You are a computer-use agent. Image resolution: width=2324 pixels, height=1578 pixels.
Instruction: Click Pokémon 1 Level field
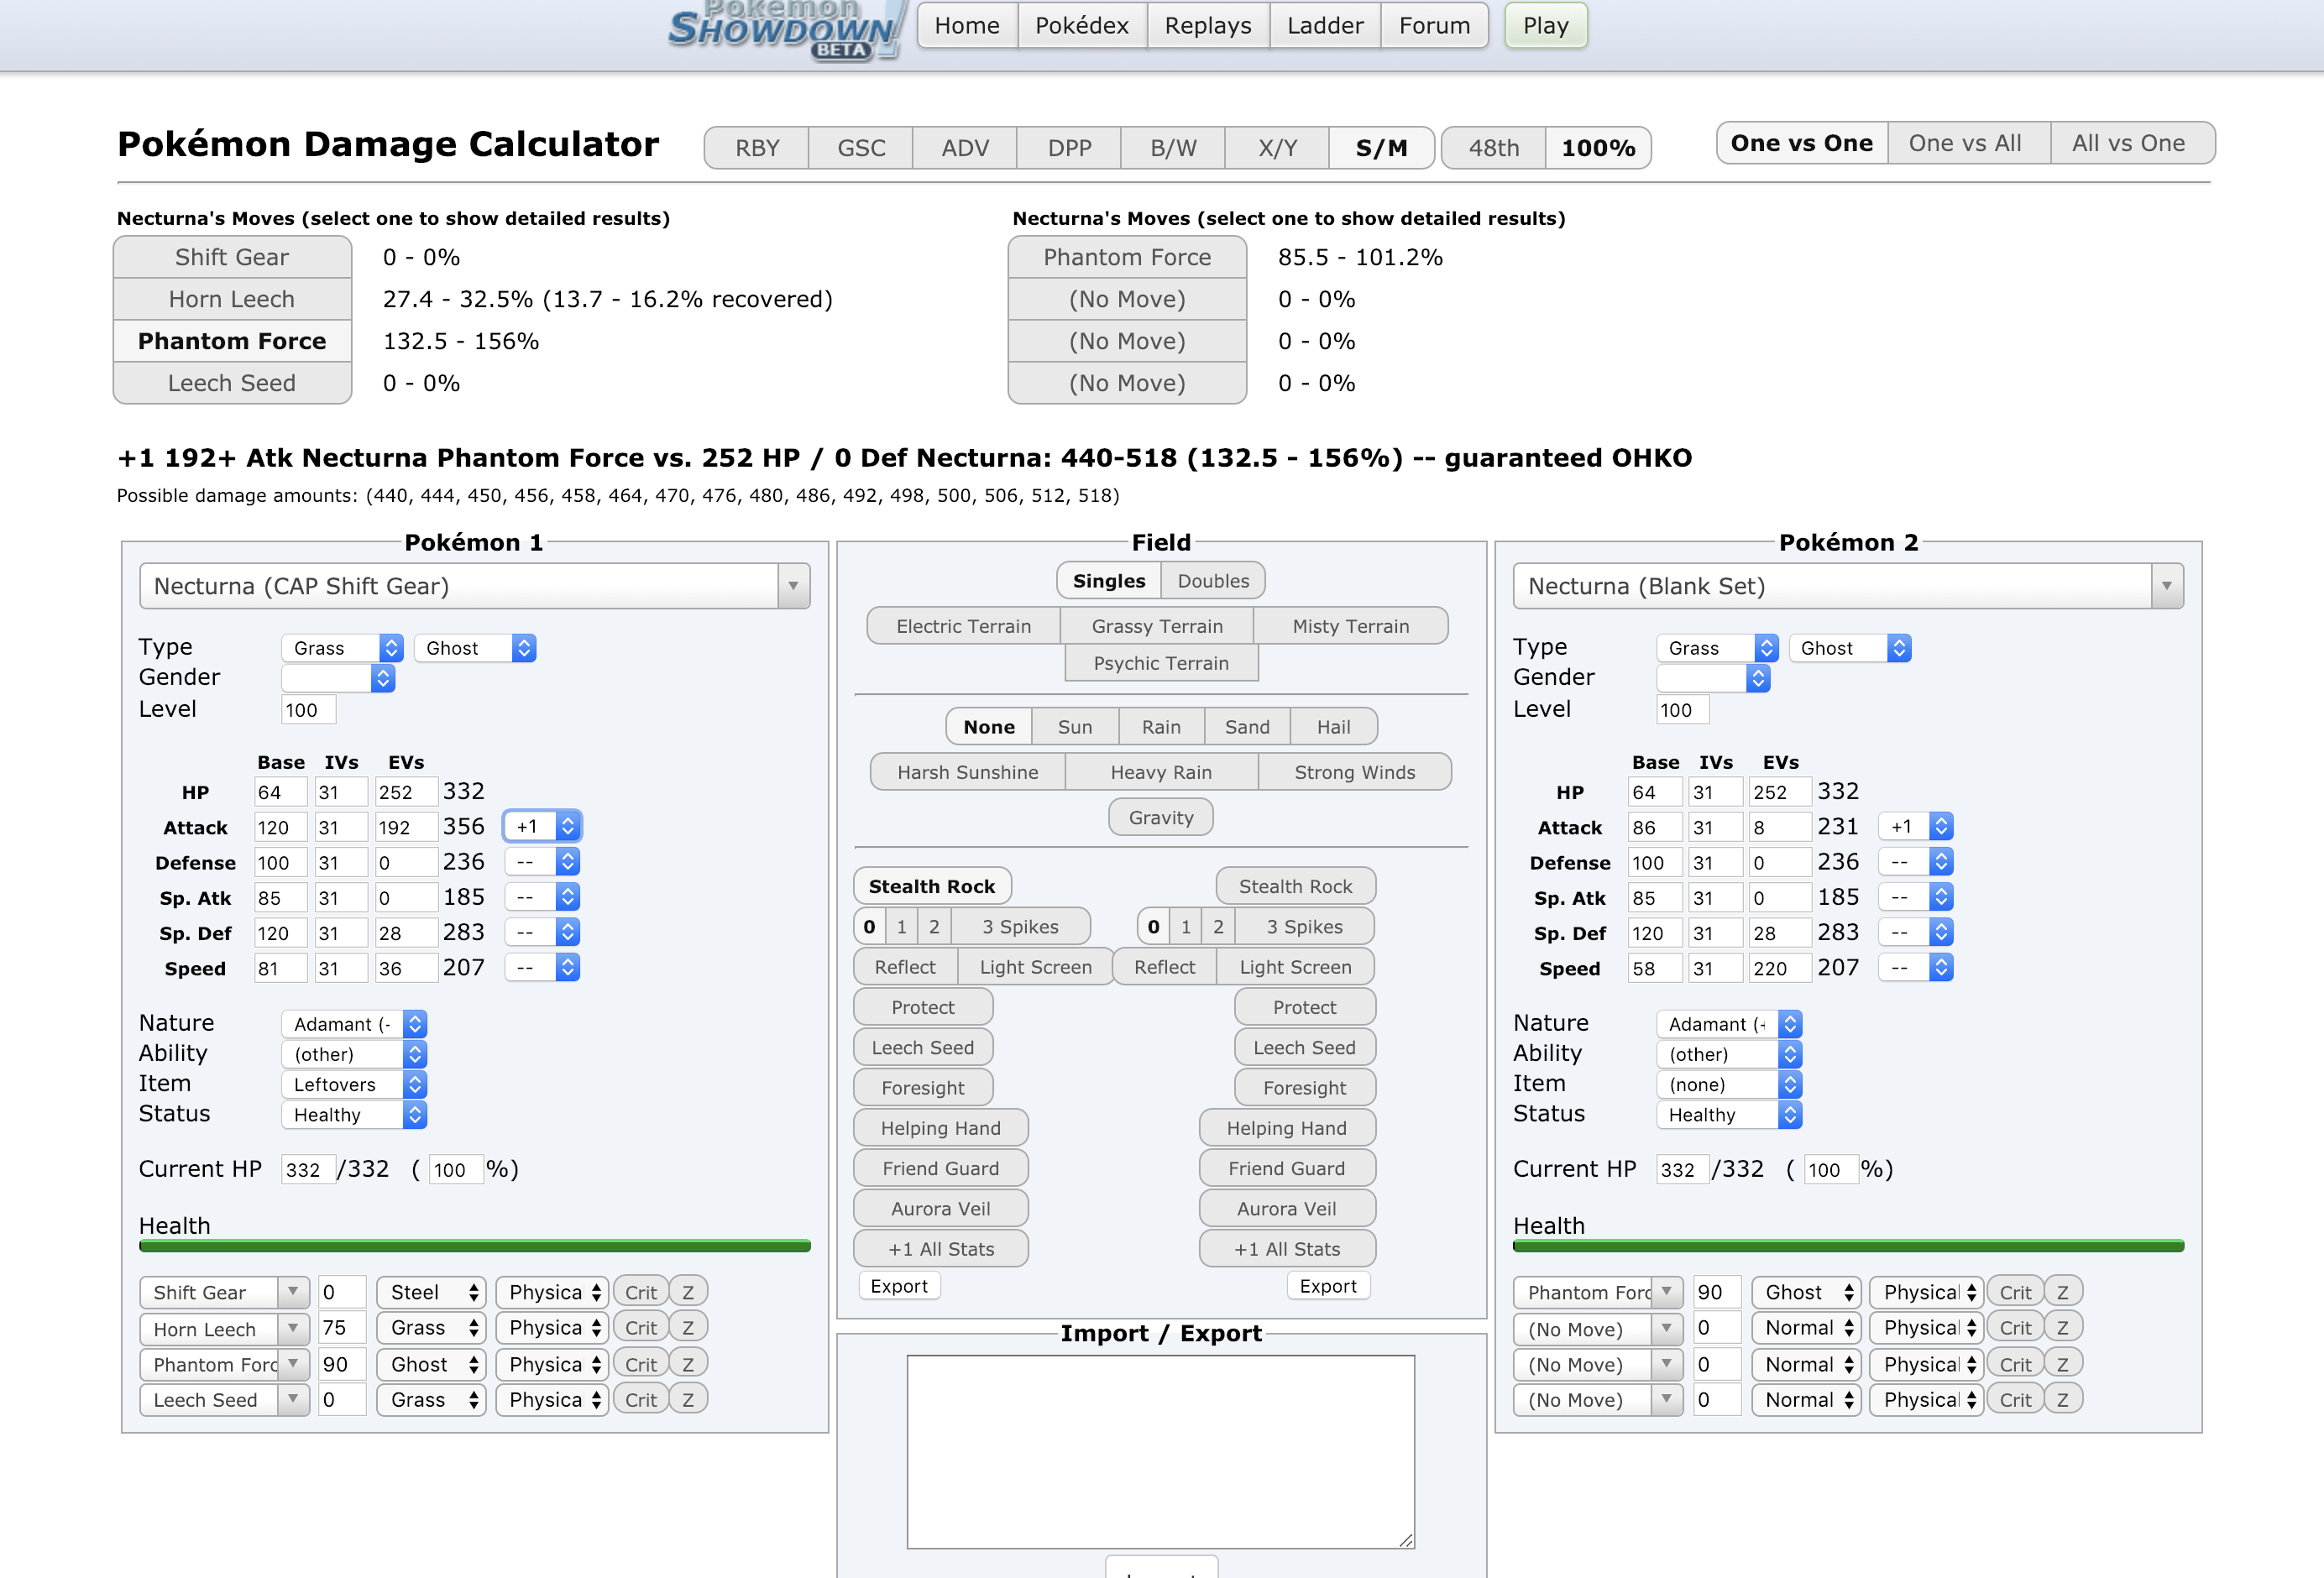click(308, 710)
